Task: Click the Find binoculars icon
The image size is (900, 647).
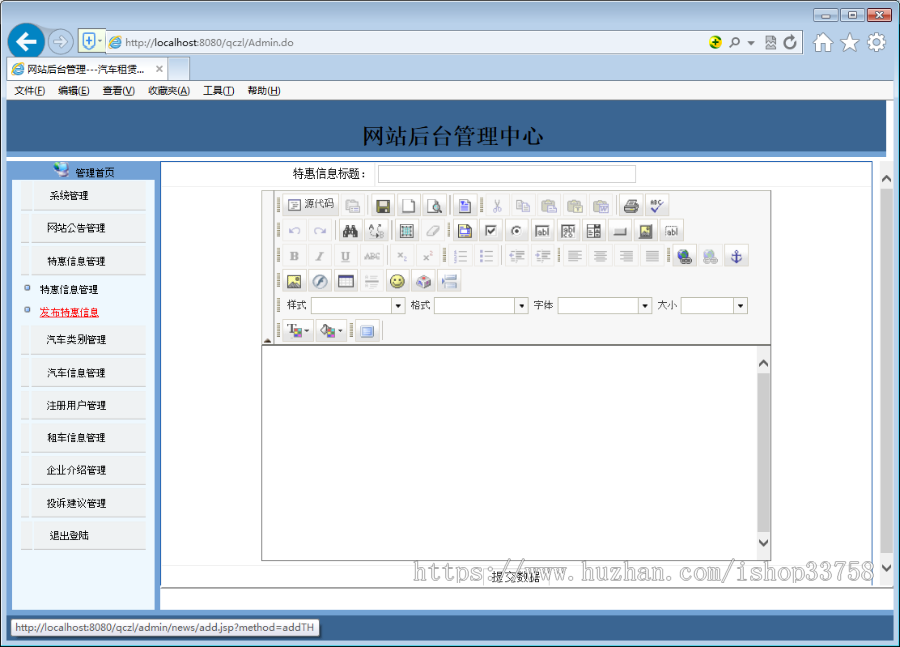Action: click(350, 231)
